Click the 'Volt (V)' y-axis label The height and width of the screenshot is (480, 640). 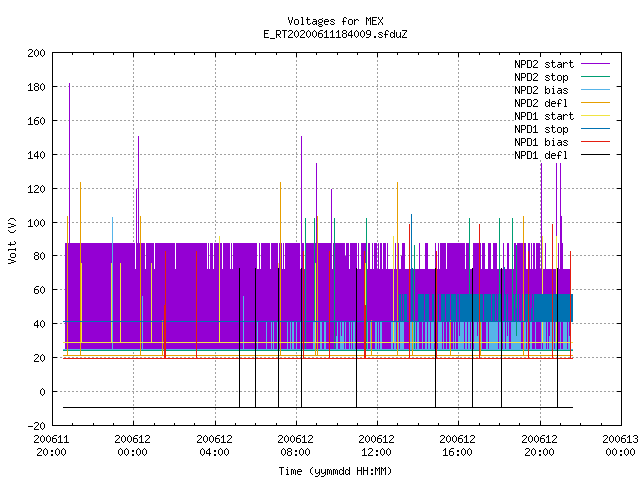pyautogui.click(x=12, y=240)
